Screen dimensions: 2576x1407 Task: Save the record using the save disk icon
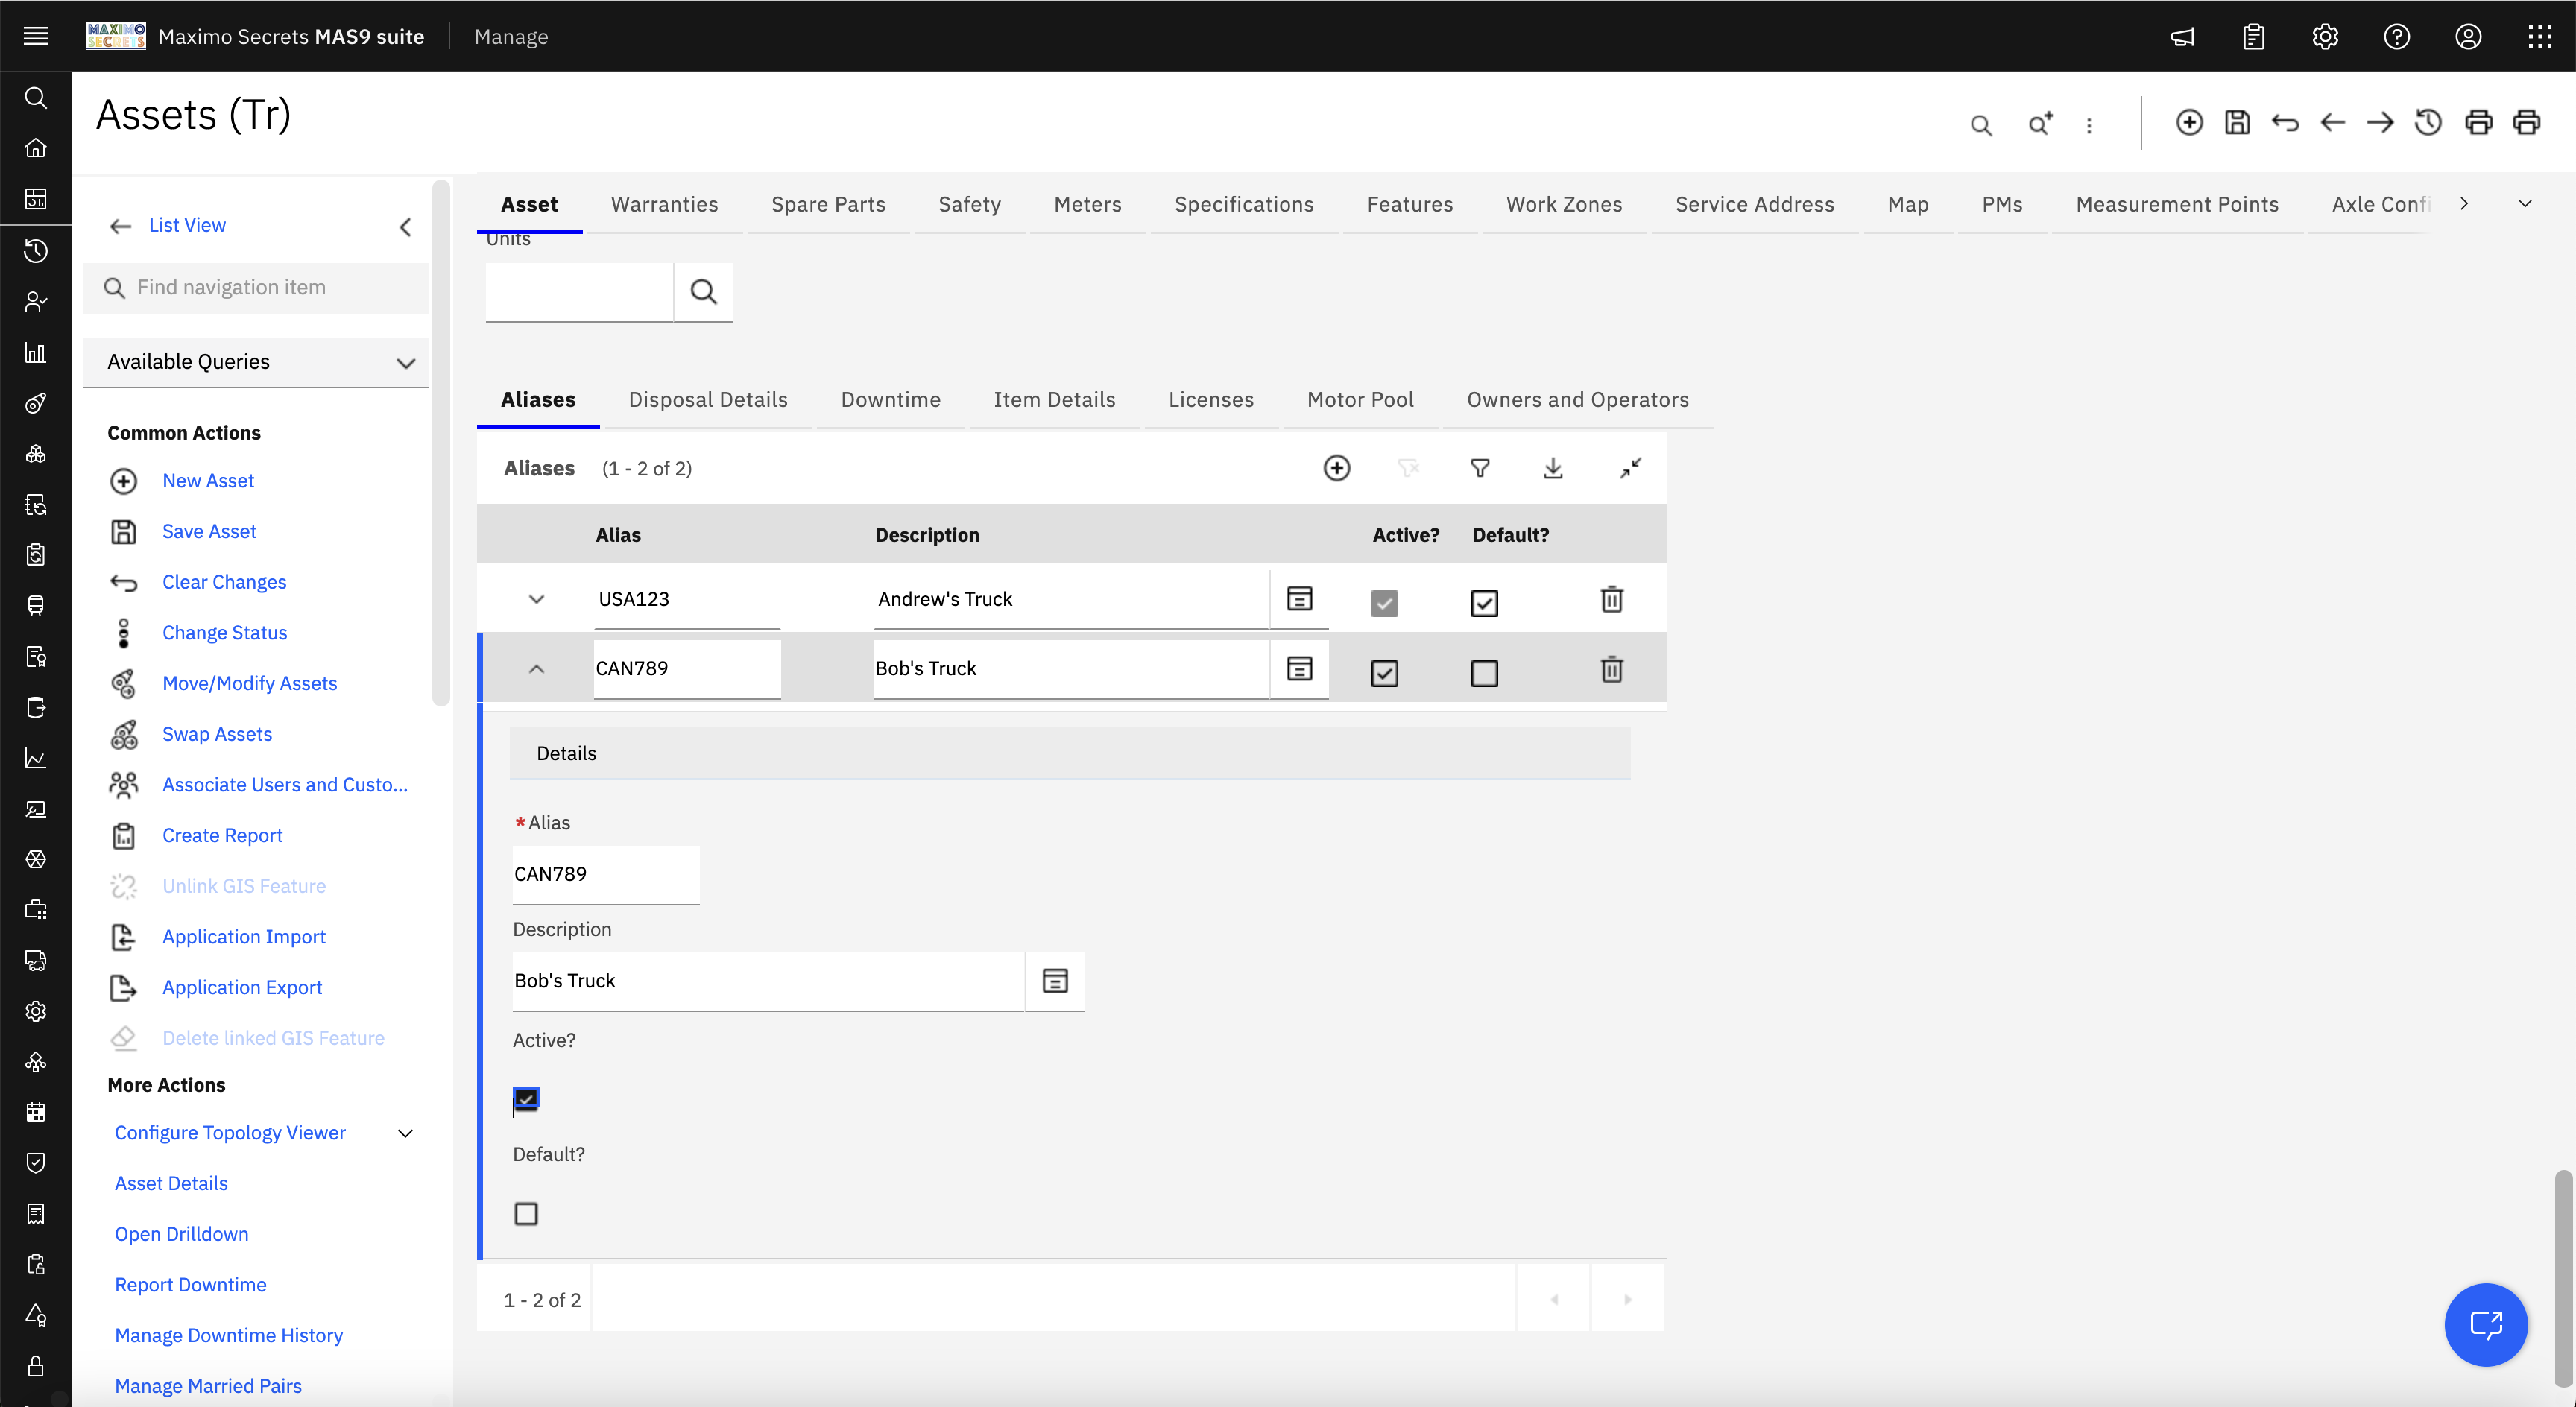2238,122
